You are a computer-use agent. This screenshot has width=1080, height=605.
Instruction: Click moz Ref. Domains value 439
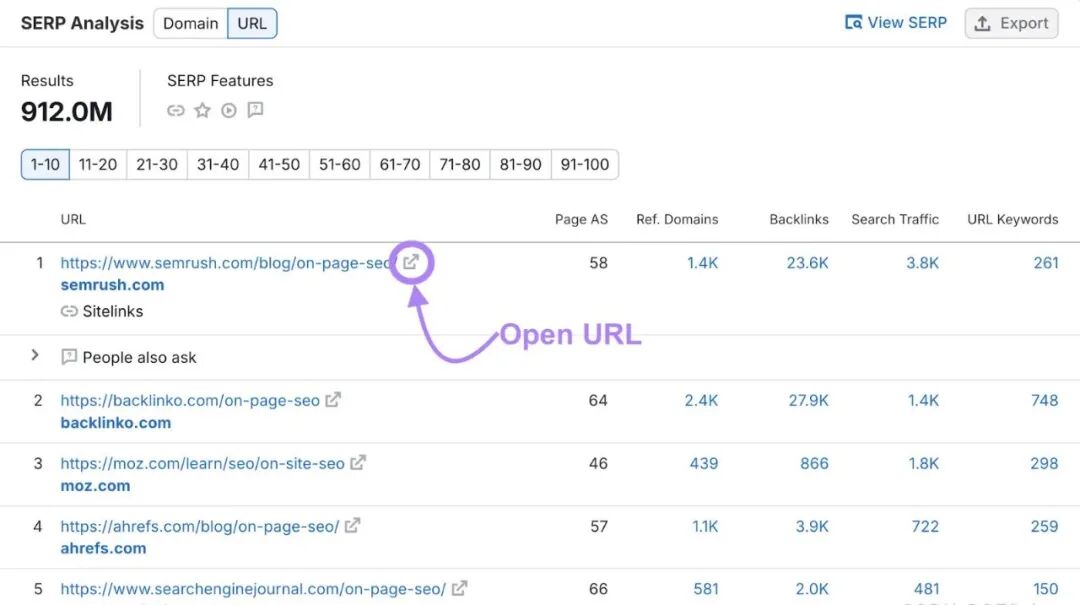pos(704,463)
